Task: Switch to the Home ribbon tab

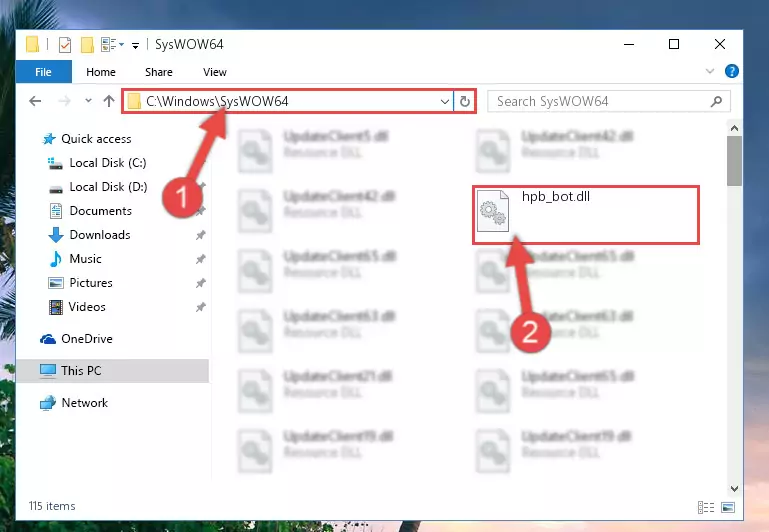Action: (x=101, y=72)
